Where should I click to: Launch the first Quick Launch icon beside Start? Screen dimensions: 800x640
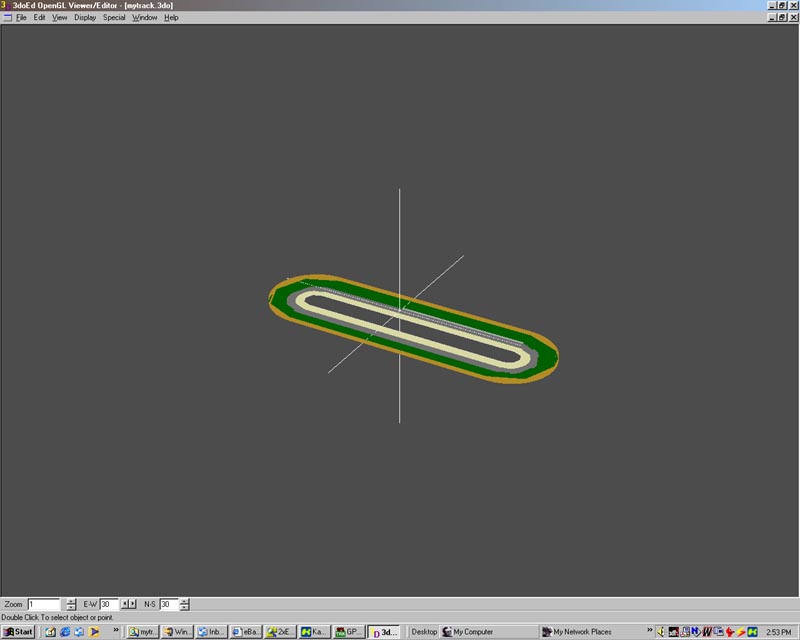click(x=50, y=632)
